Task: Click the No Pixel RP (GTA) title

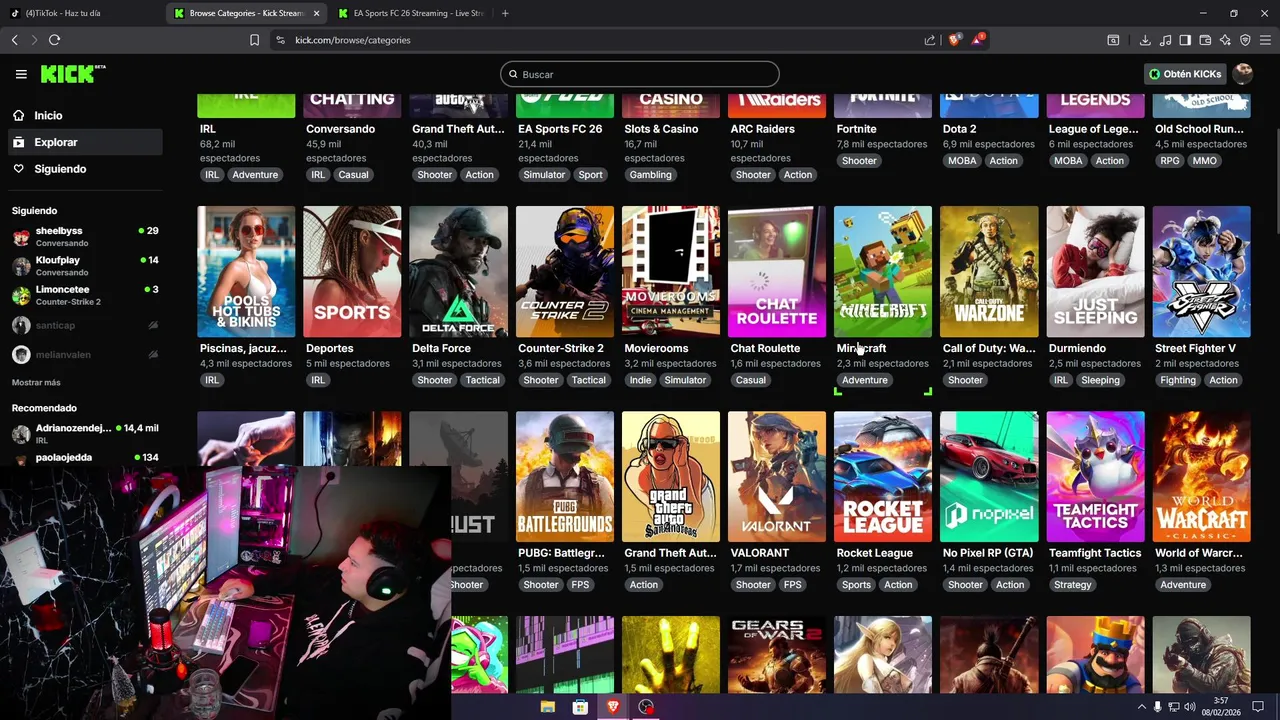Action: coord(988,553)
